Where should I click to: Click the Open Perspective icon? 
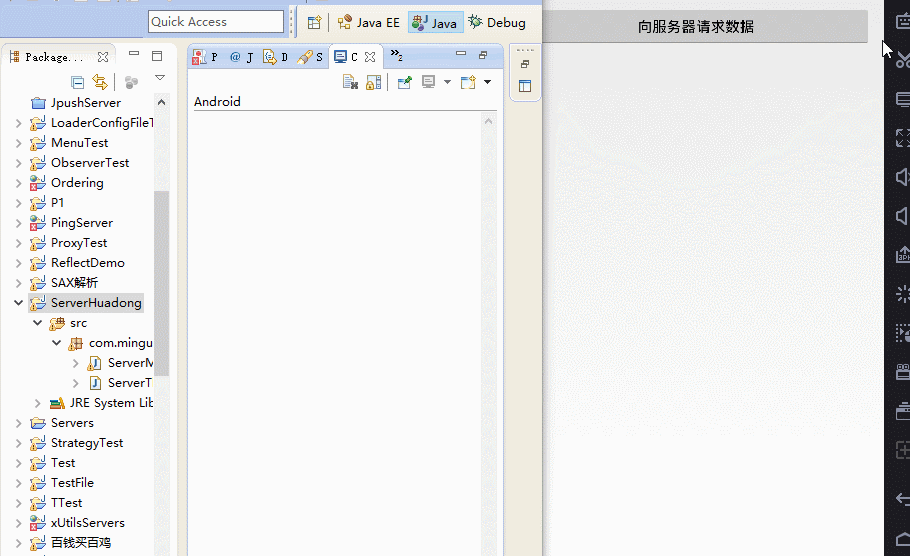coord(314,23)
